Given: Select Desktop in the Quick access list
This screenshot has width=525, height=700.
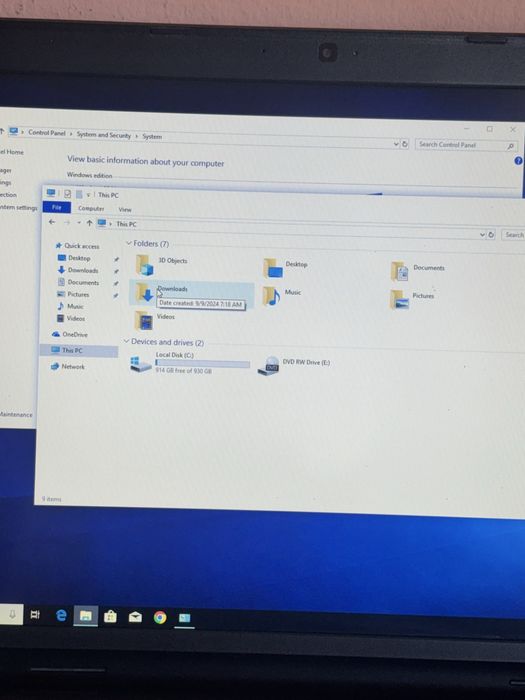Looking at the screenshot, I should pos(74,258).
